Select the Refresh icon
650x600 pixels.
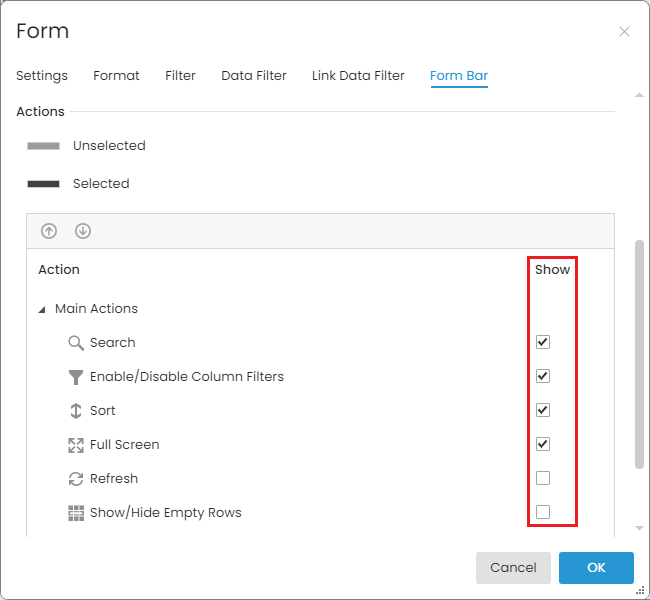point(76,479)
